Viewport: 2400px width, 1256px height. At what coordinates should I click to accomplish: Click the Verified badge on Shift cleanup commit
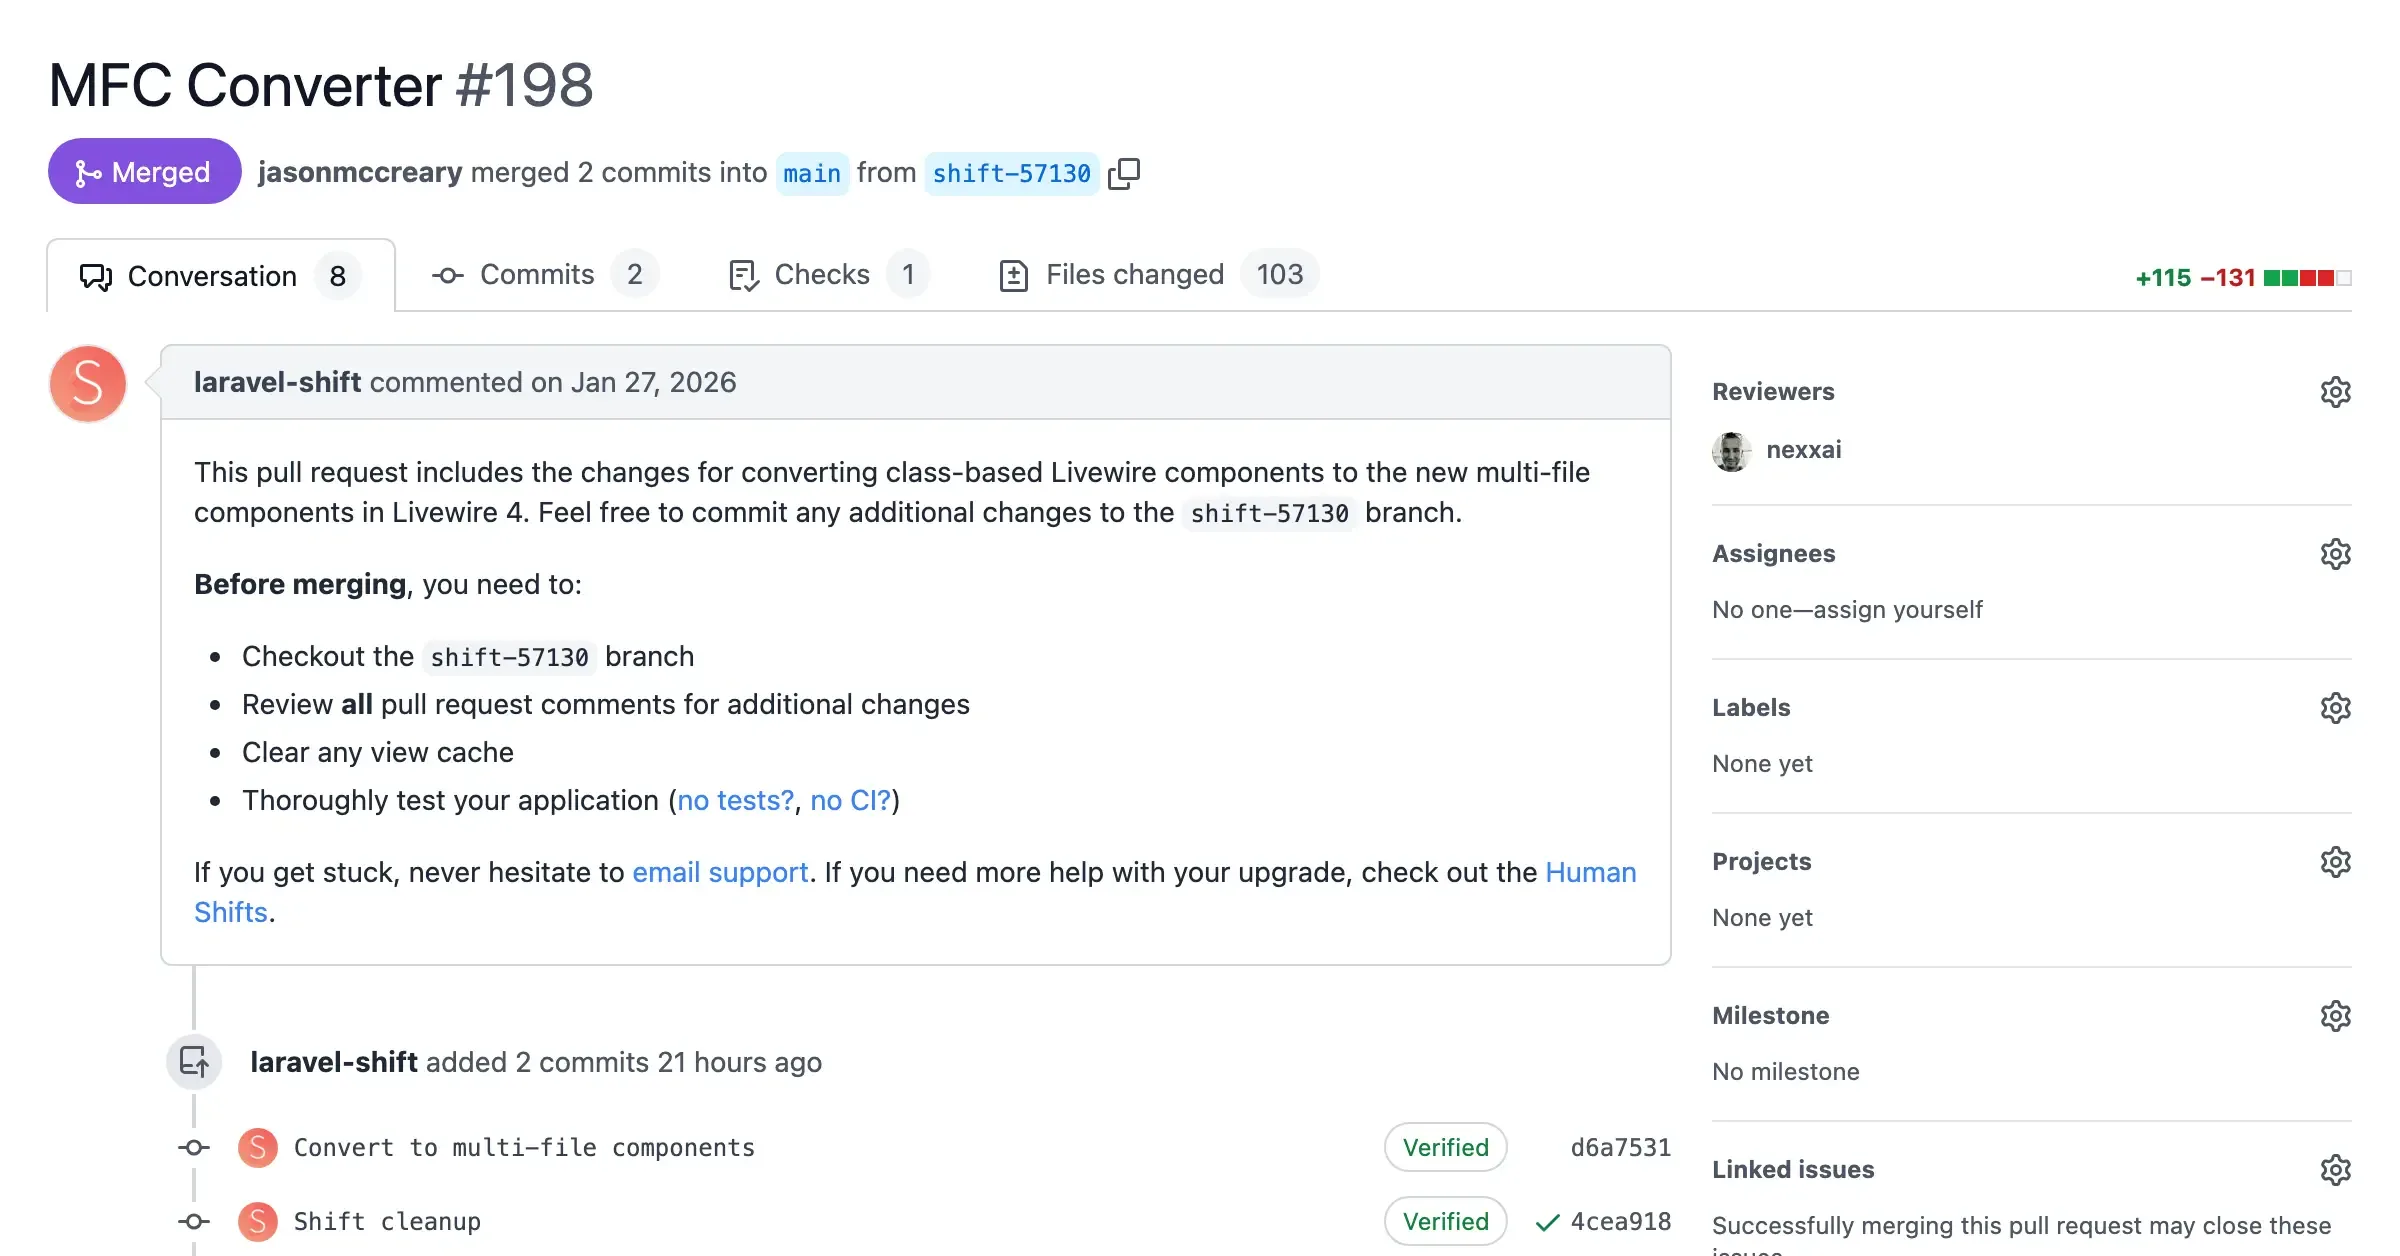(1445, 1221)
